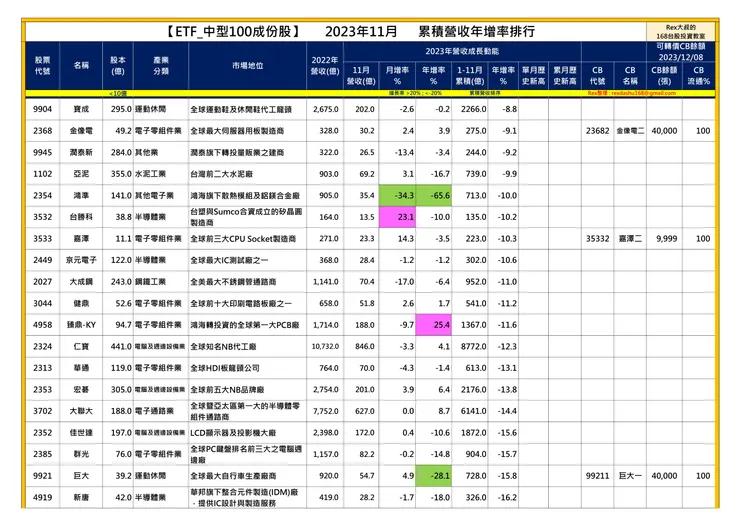Click the 可轉債CB餘額 2023/12/08 header
740x523 pixels.
click(681, 51)
